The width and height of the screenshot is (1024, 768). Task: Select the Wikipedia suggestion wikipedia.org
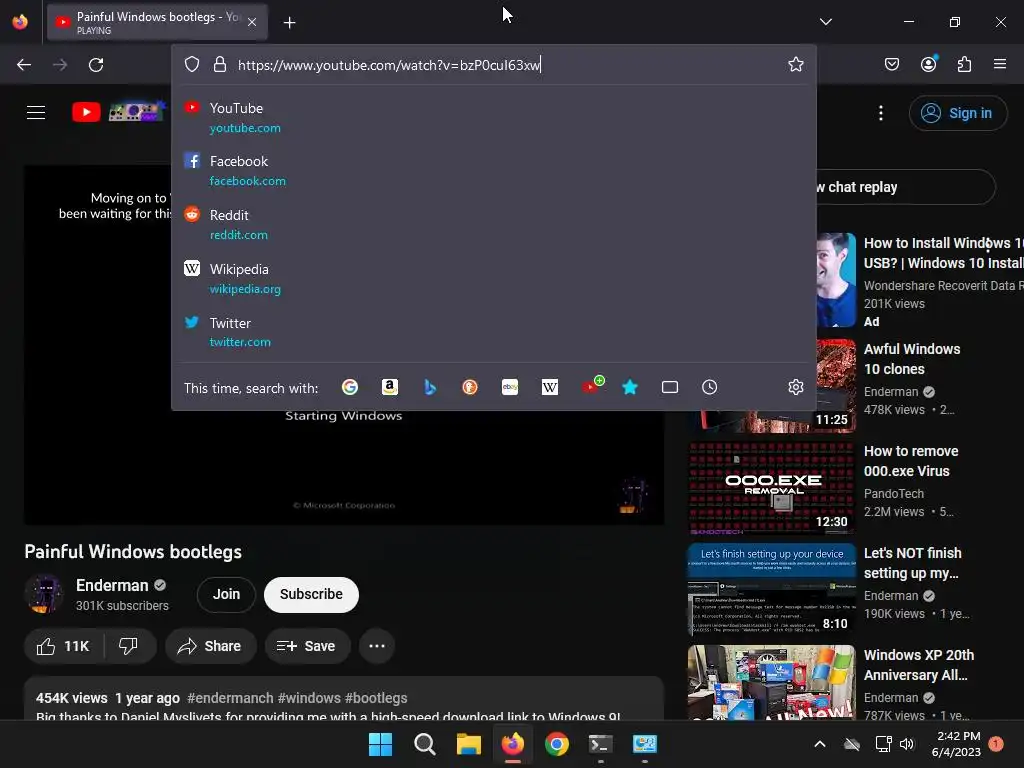[x=493, y=278]
